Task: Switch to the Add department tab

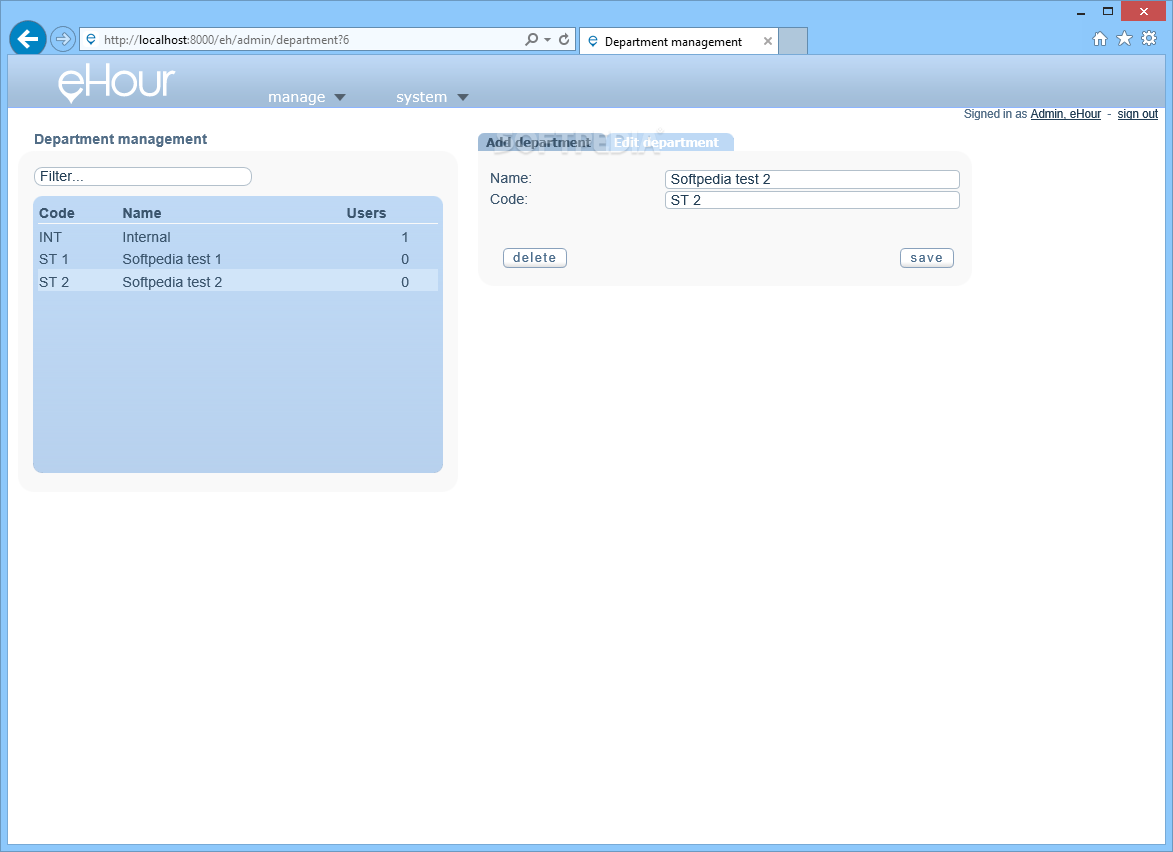Action: [x=539, y=142]
